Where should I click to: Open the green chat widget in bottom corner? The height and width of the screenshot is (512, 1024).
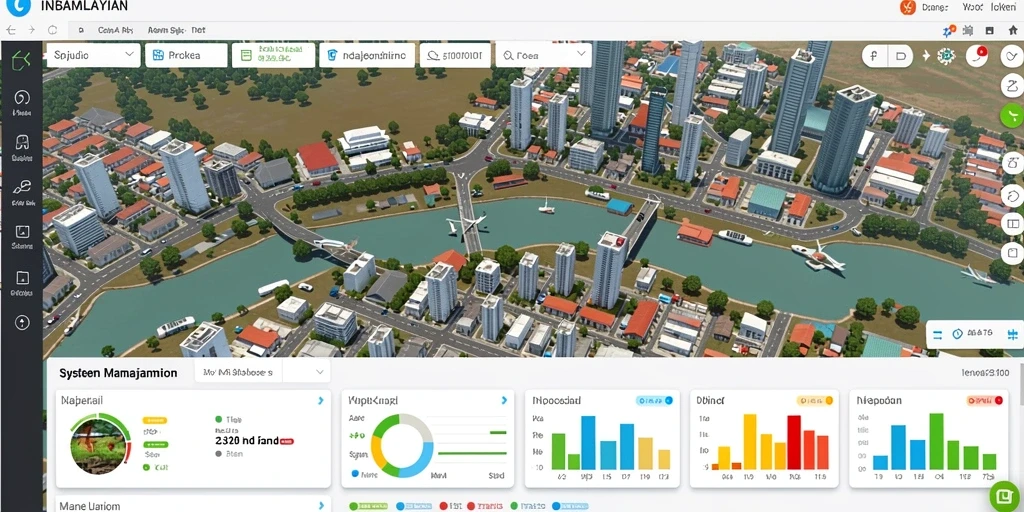[x=1004, y=496]
